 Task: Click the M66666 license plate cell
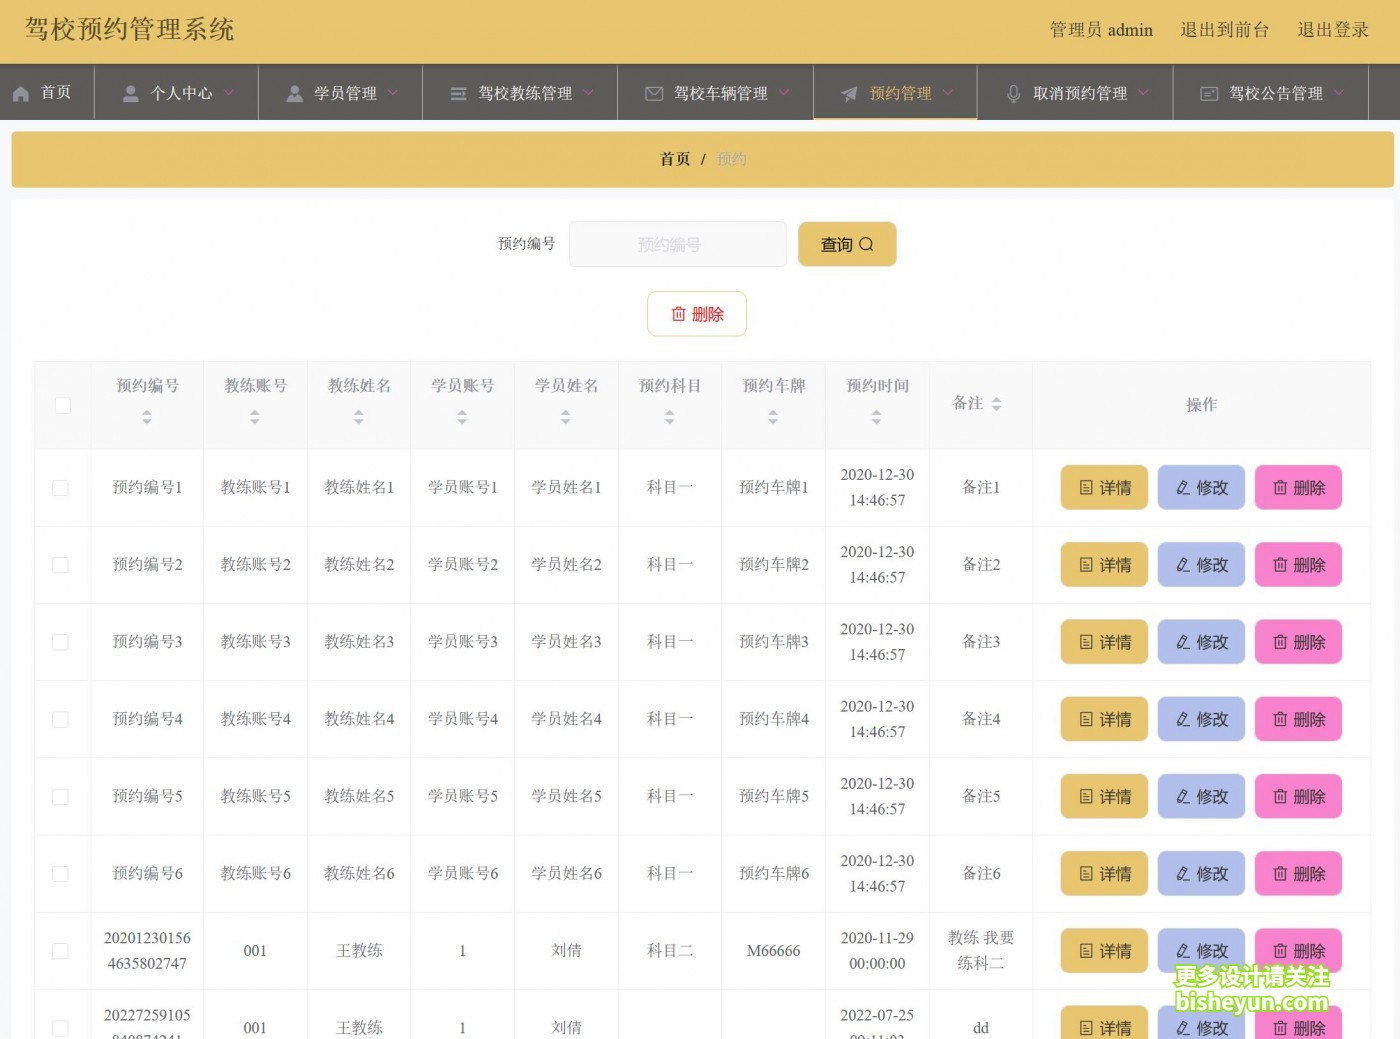point(773,951)
